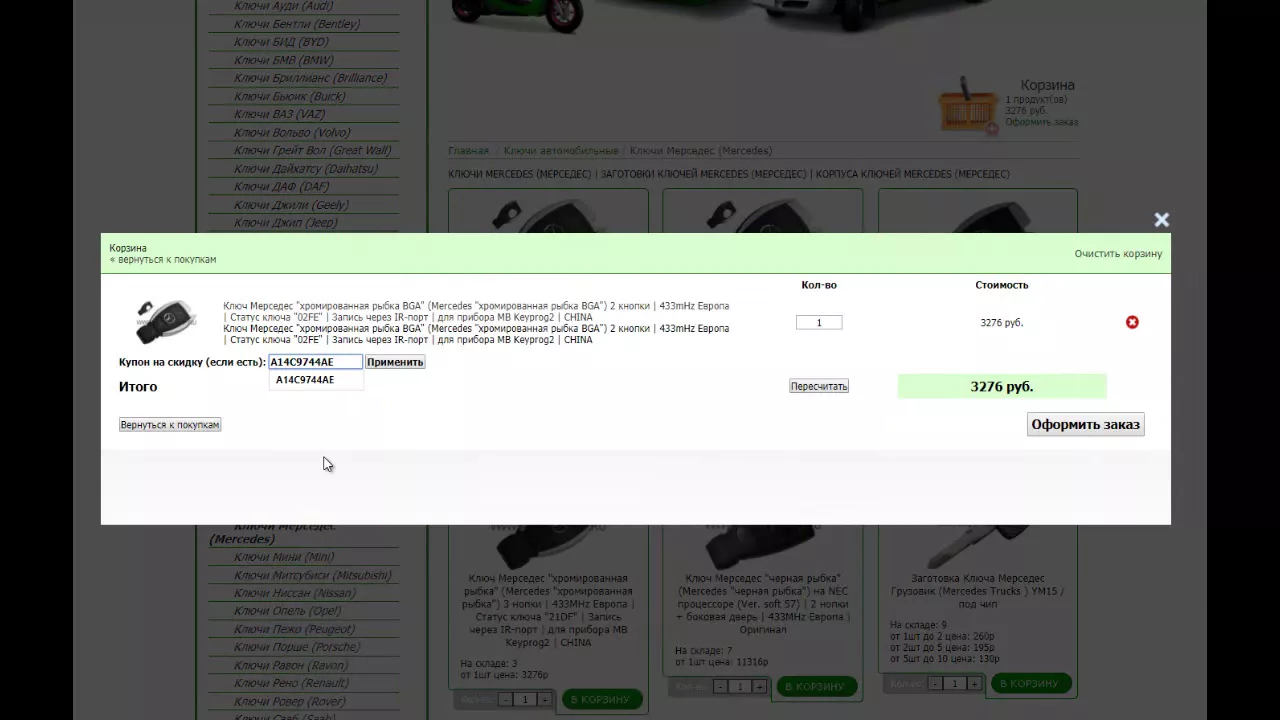Open Ключи Дайхатсу (Daihatsu) category
Screen dimensions: 1280x720
pyautogui.click(x=306, y=168)
